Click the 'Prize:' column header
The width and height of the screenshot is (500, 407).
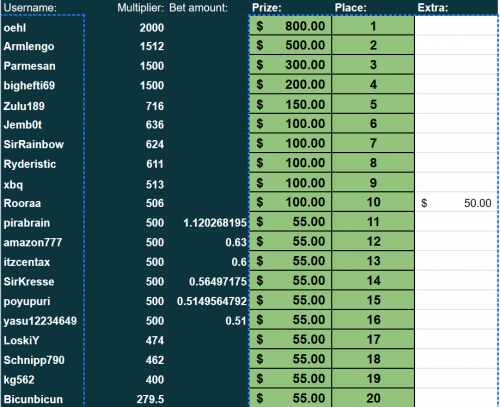(290, 8)
